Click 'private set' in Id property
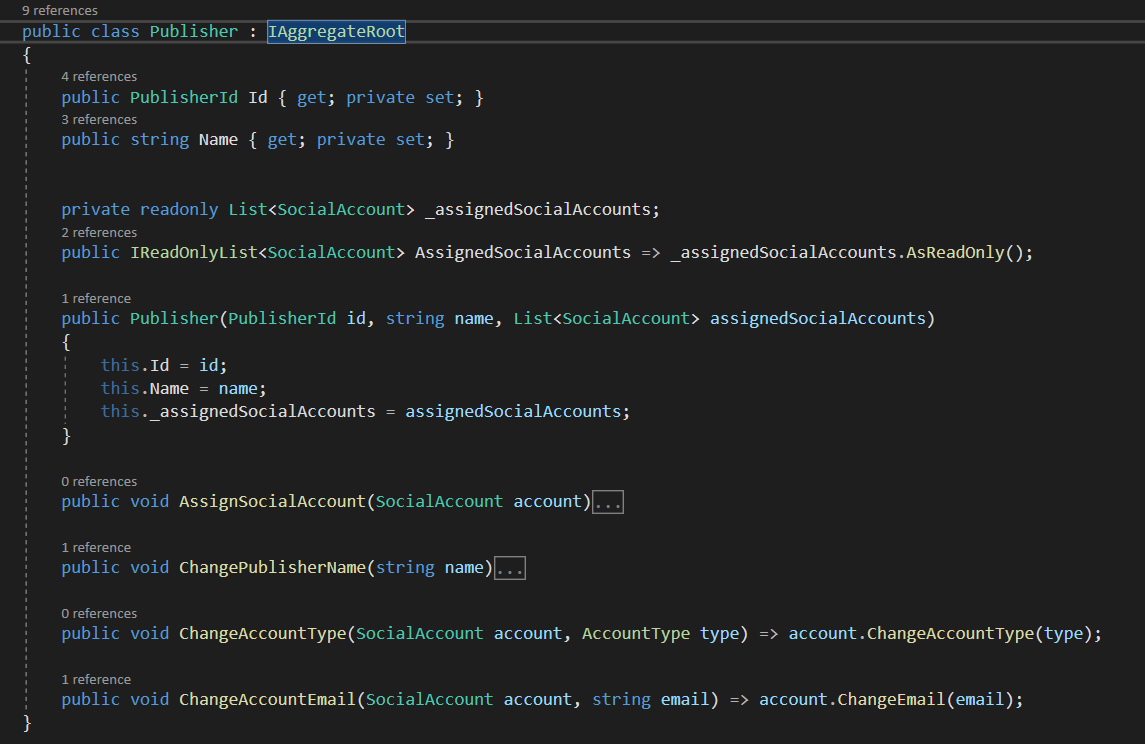 pos(400,97)
